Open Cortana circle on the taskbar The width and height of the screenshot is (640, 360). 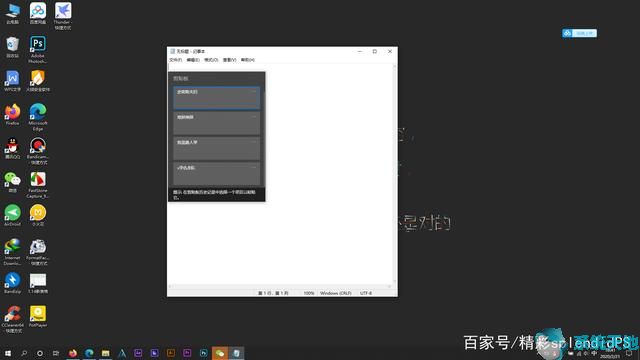(40, 353)
